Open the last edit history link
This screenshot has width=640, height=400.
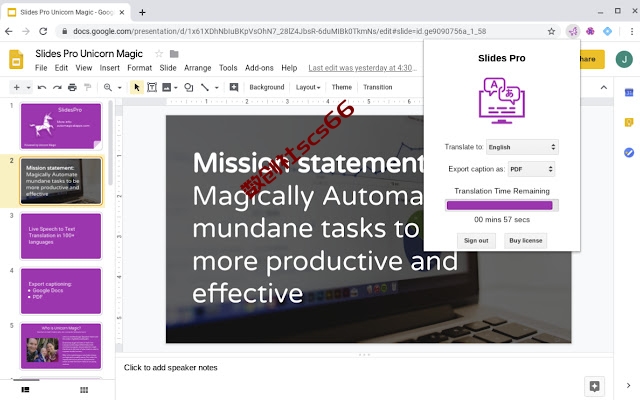(362, 68)
